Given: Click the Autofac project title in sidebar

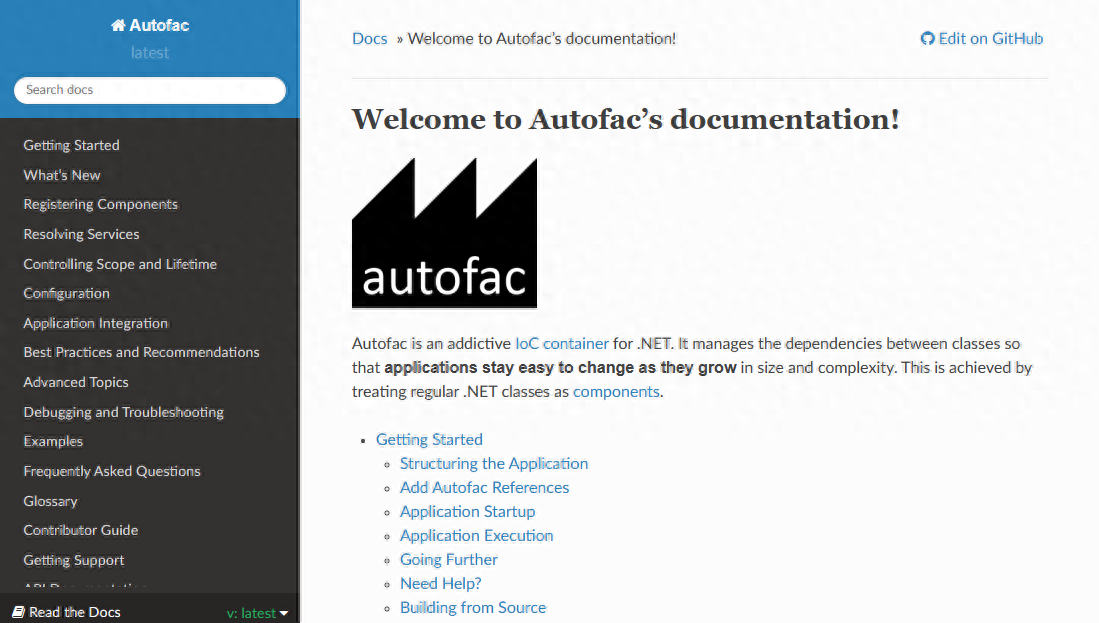Looking at the screenshot, I should 159,25.
